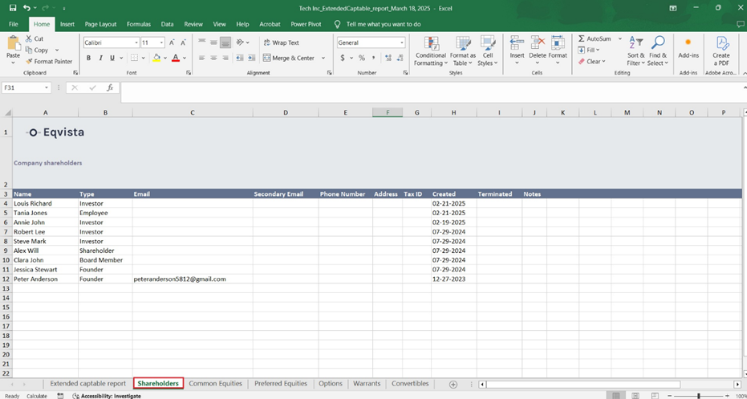The image size is (747, 399).
Task: Open Font group dialog launcher
Action: coord(188,73)
